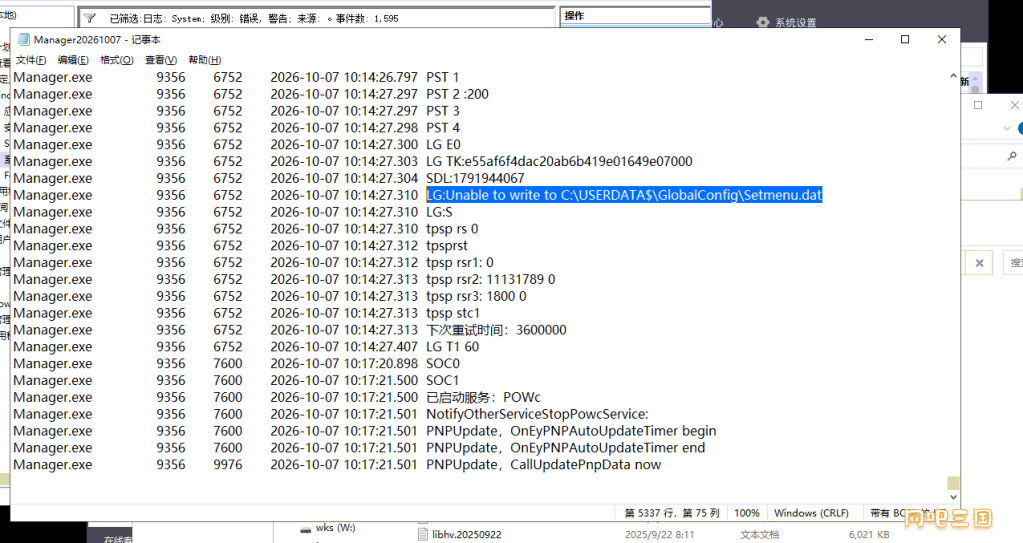This screenshot has height=543, width=1023.
Task: Click the Event Viewer filter summary text
Action: pos(254,19)
